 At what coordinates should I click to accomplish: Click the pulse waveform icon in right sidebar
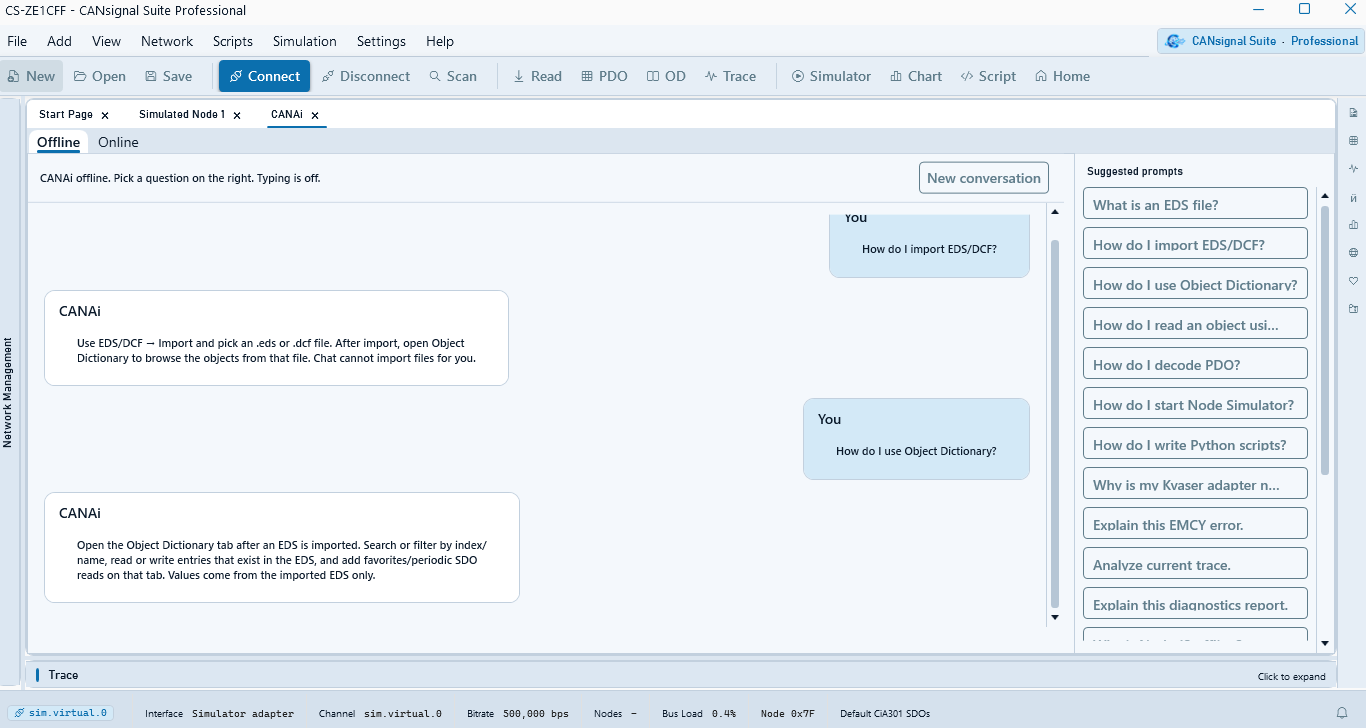pyautogui.click(x=1353, y=168)
